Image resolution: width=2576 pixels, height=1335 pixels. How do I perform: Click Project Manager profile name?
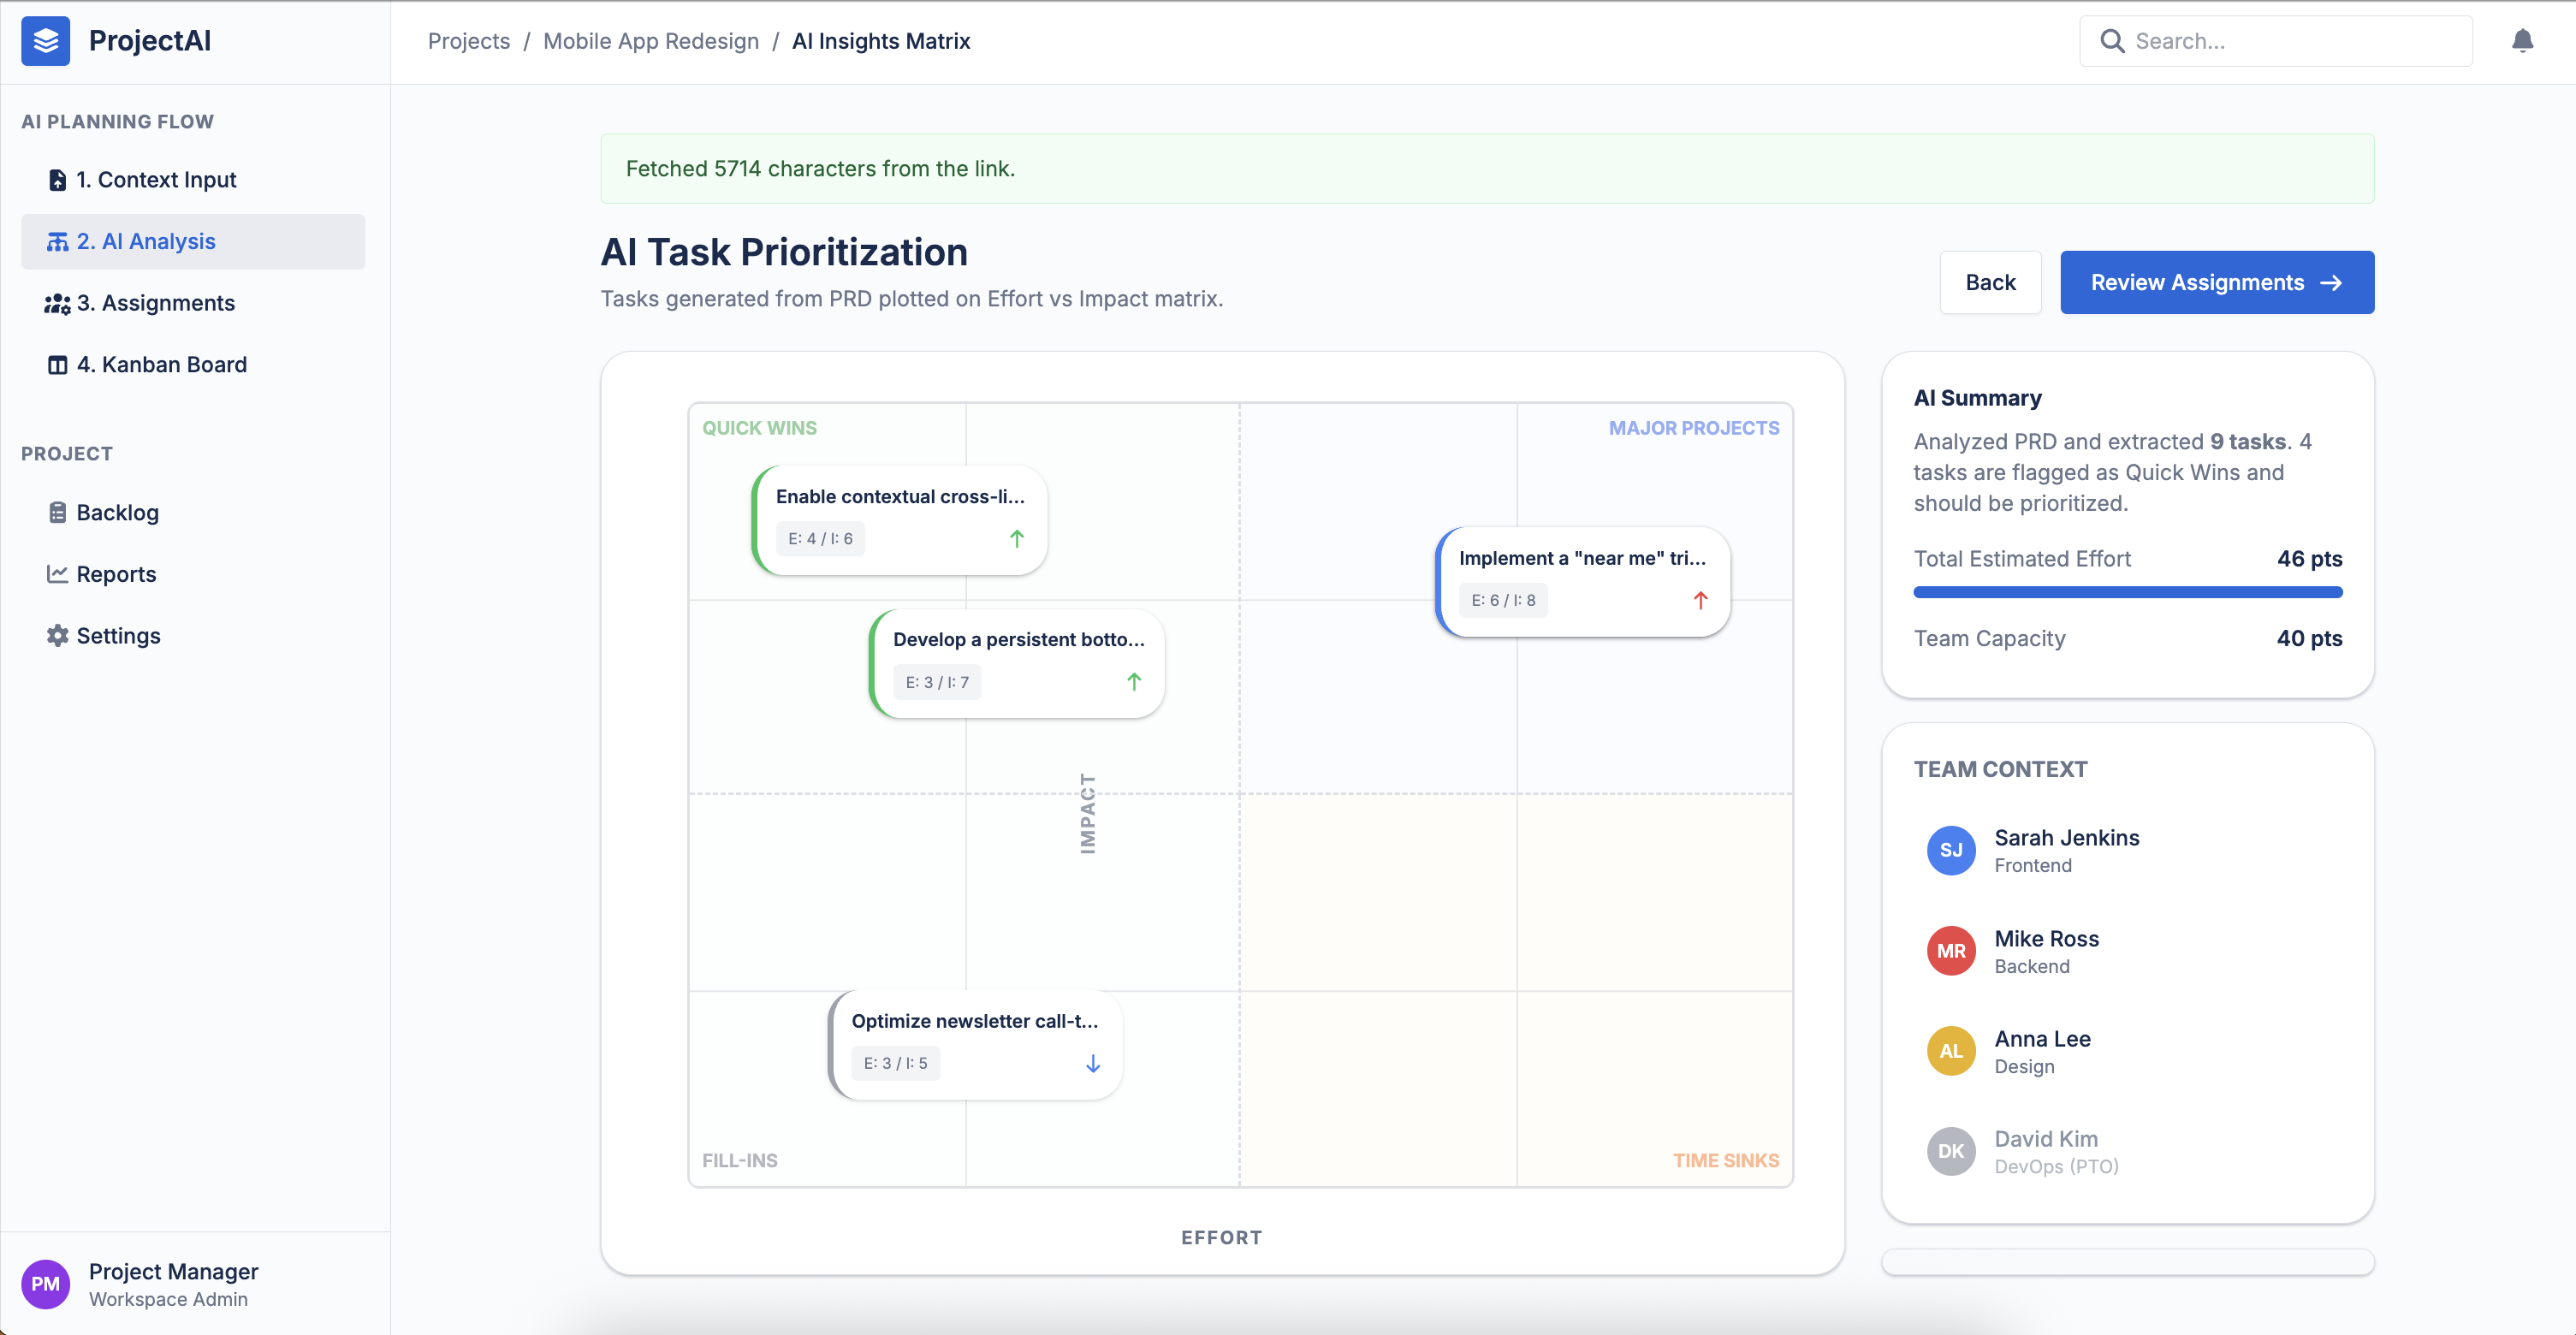pyautogui.click(x=174, y=1272)
